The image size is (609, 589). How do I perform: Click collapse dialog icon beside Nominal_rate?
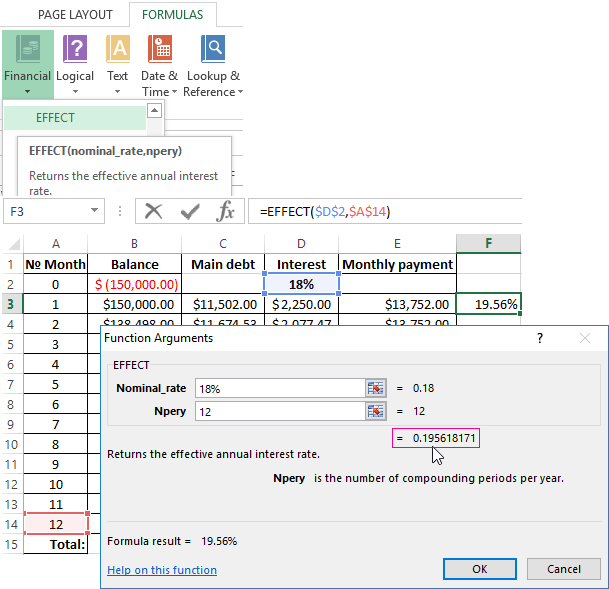[376, 388]
